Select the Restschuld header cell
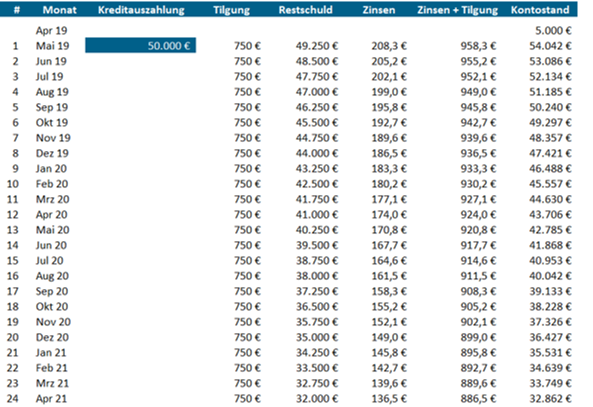The width and height of the screenshot is (593, 407). pos(306,10)
